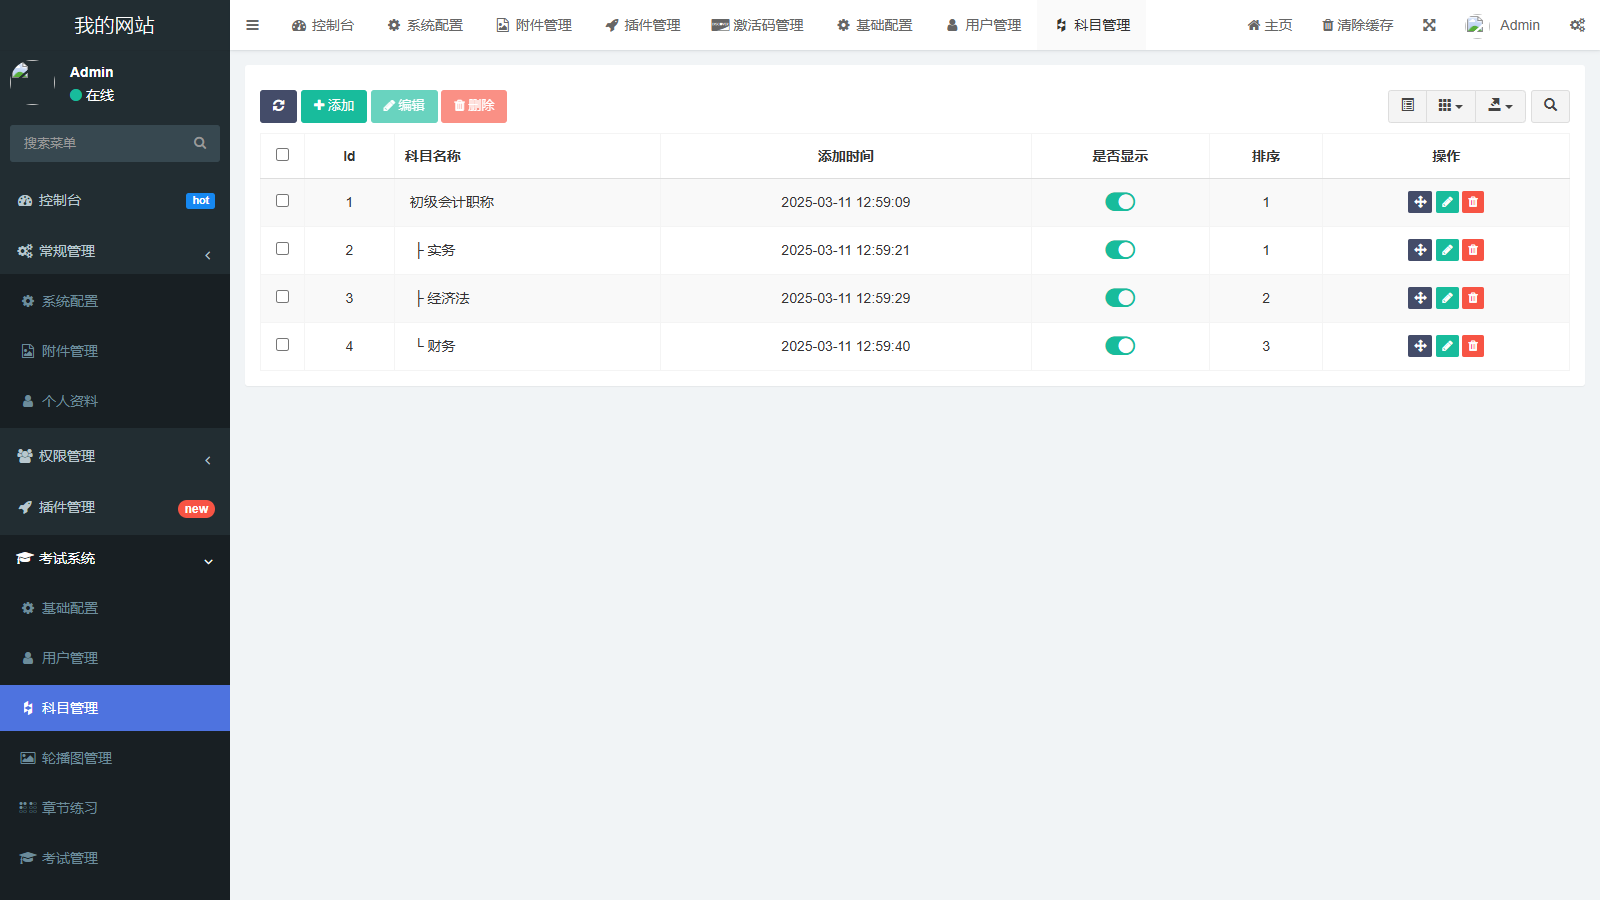The image size is (1600, 900).
Task: Click the drag-sort handle for 初级会计职称 row
Action: coord(1419,202)
